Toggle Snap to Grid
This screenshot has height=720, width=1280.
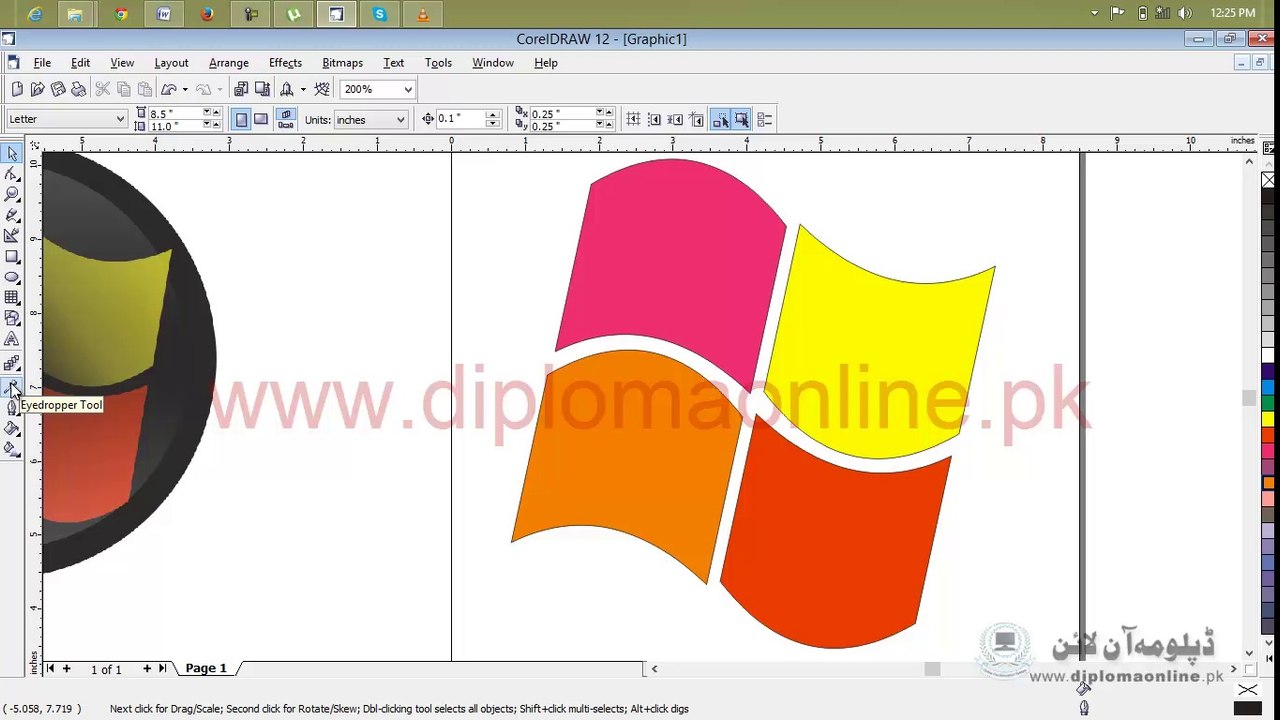click(x=633, y=120)
